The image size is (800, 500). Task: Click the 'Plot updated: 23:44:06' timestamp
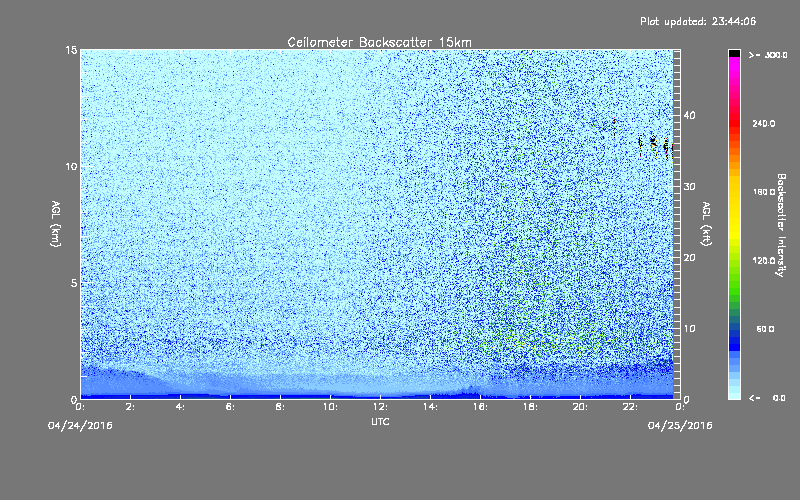698,21
